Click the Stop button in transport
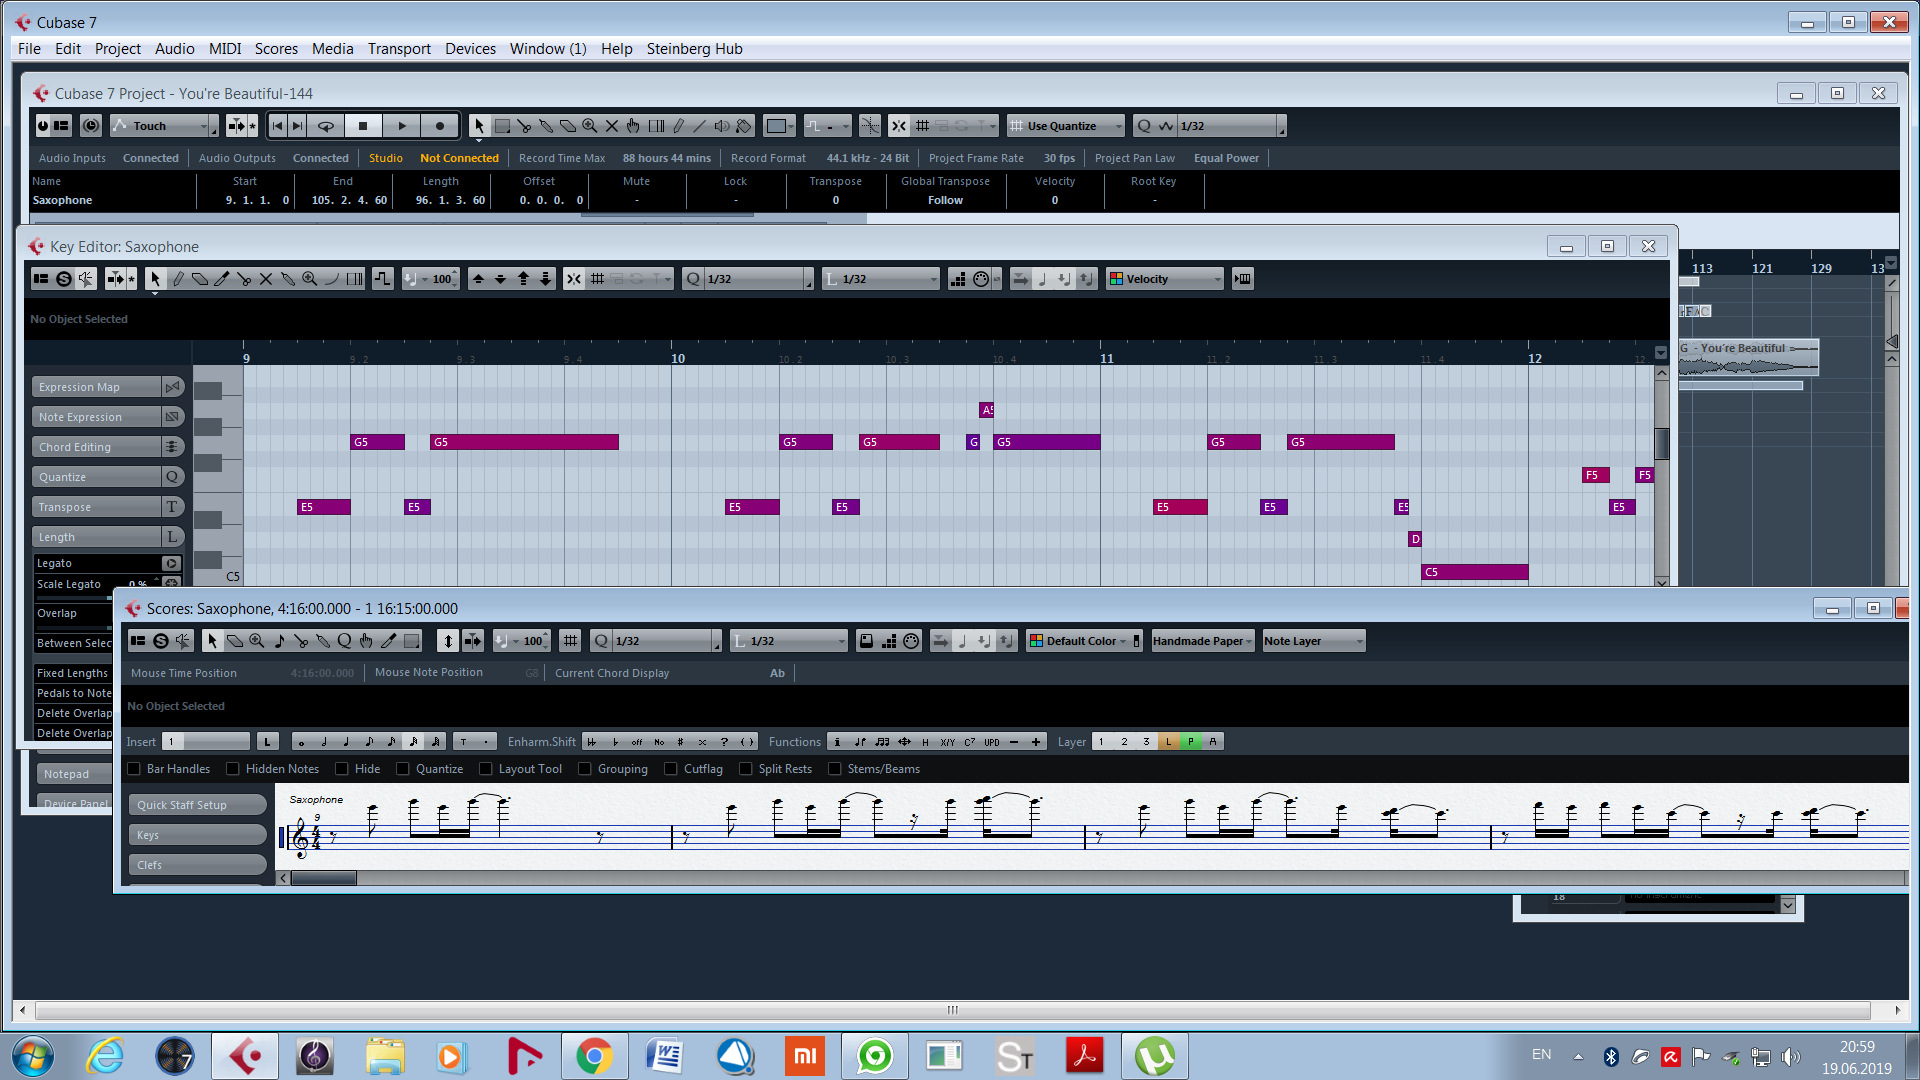This screenshot has width=1920, height=1080. [x=363, y=126]
